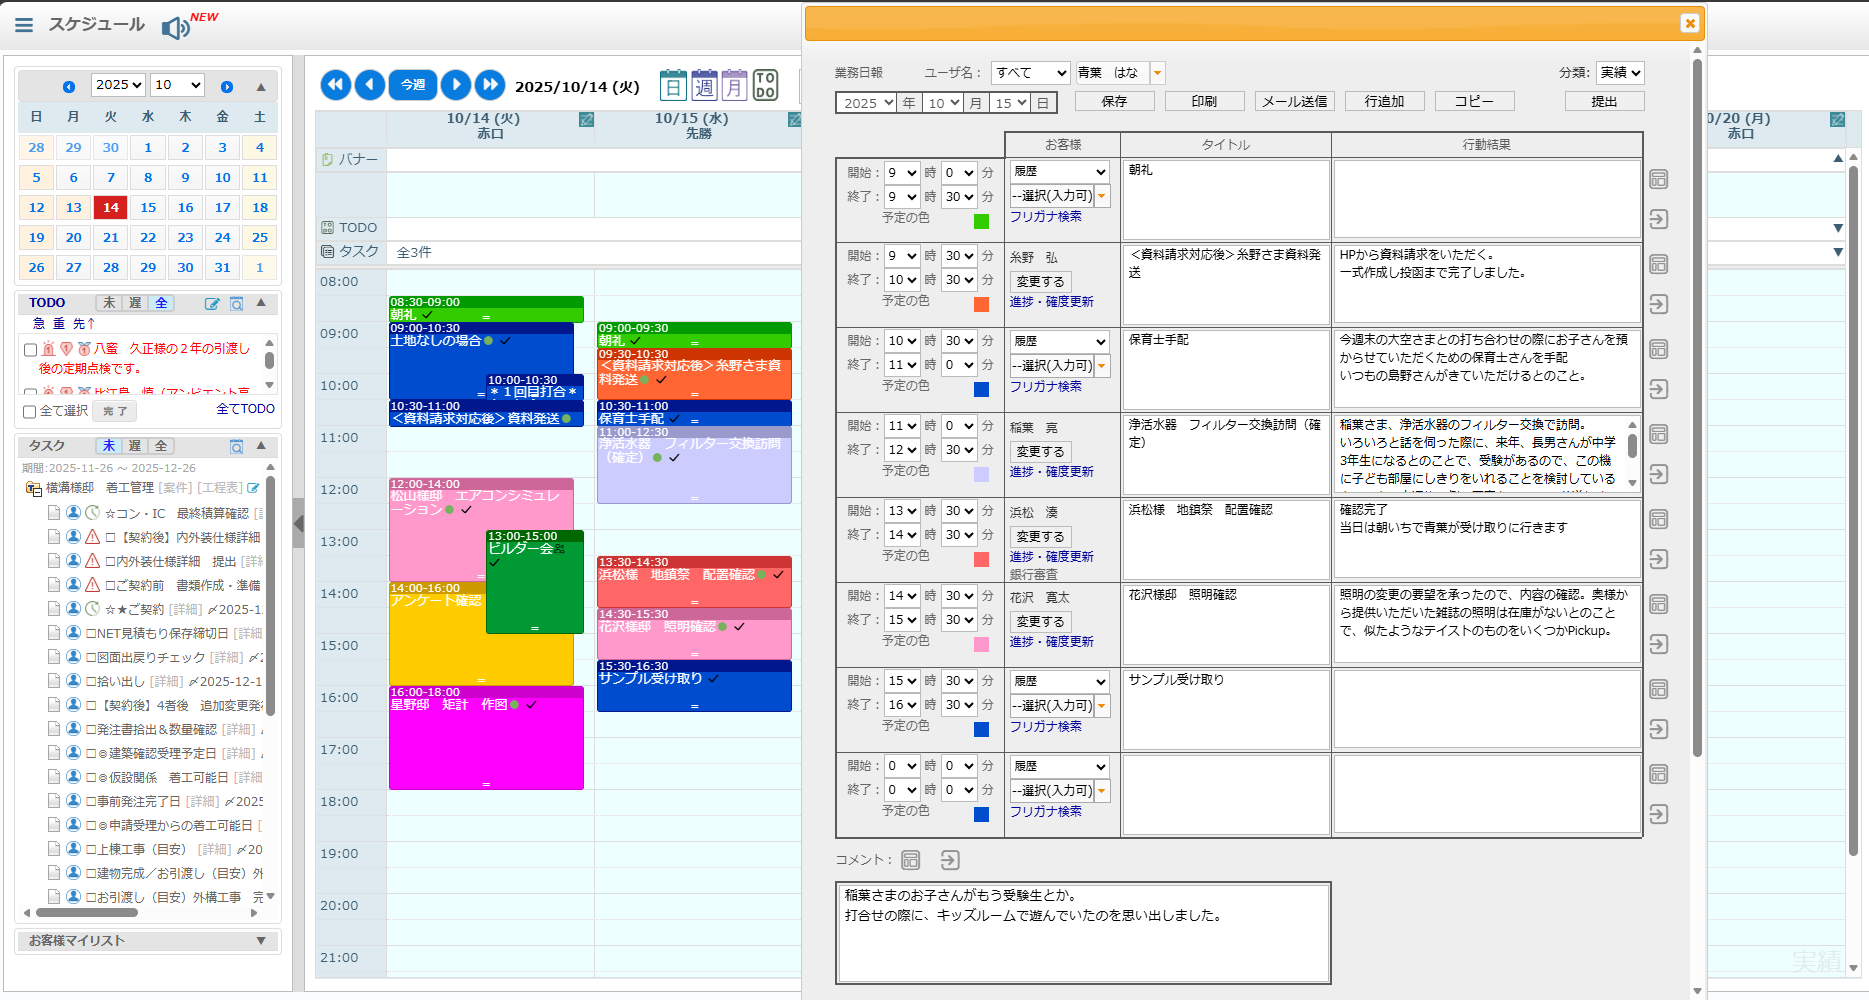1869x1000 pixels.
Task: Tick the 久正様の2年の引渡し TODO checkbox
Action: (x=30, y=350)
